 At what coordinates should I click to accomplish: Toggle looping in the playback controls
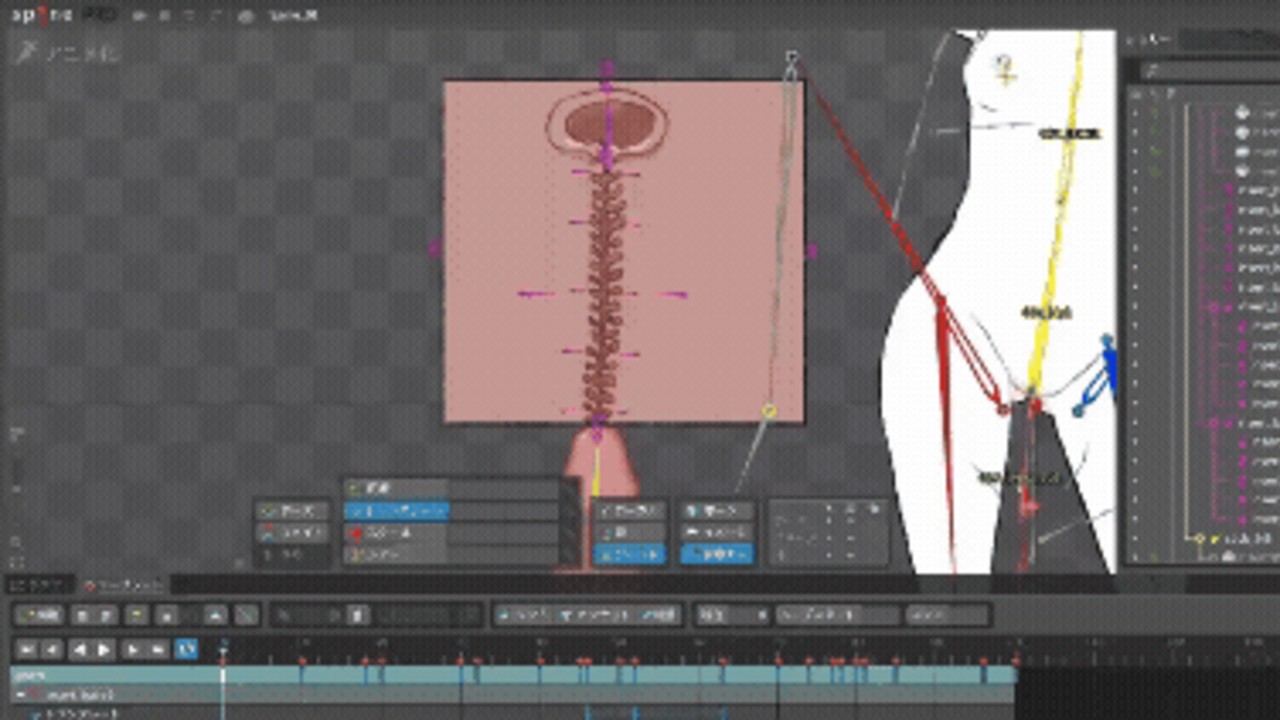click(x=187, y=649)
